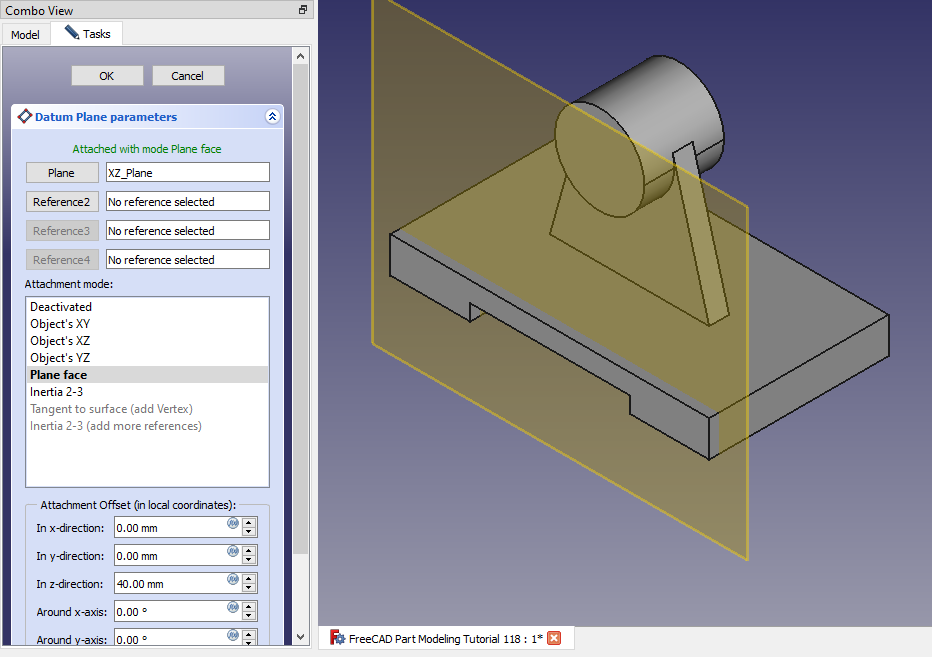Select the Deactivated attachment mode
This screenshot has width=932, height=657.
point(61,307)
